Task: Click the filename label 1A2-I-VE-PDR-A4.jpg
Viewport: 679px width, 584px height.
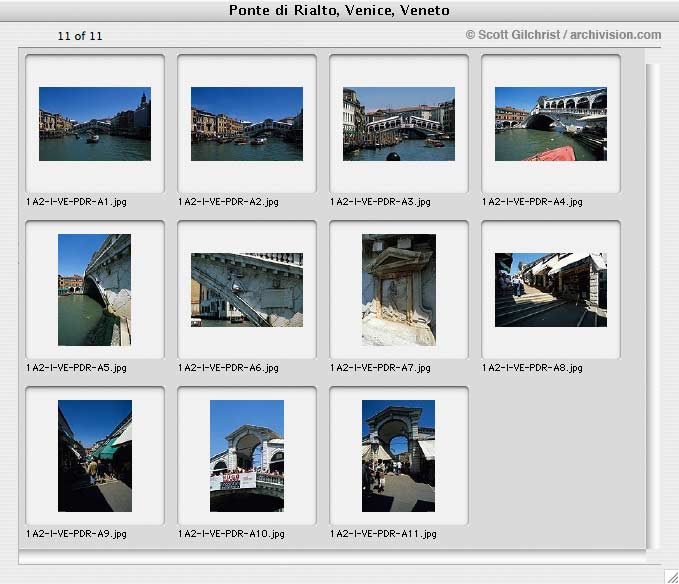Action: [x=533, y=202]
